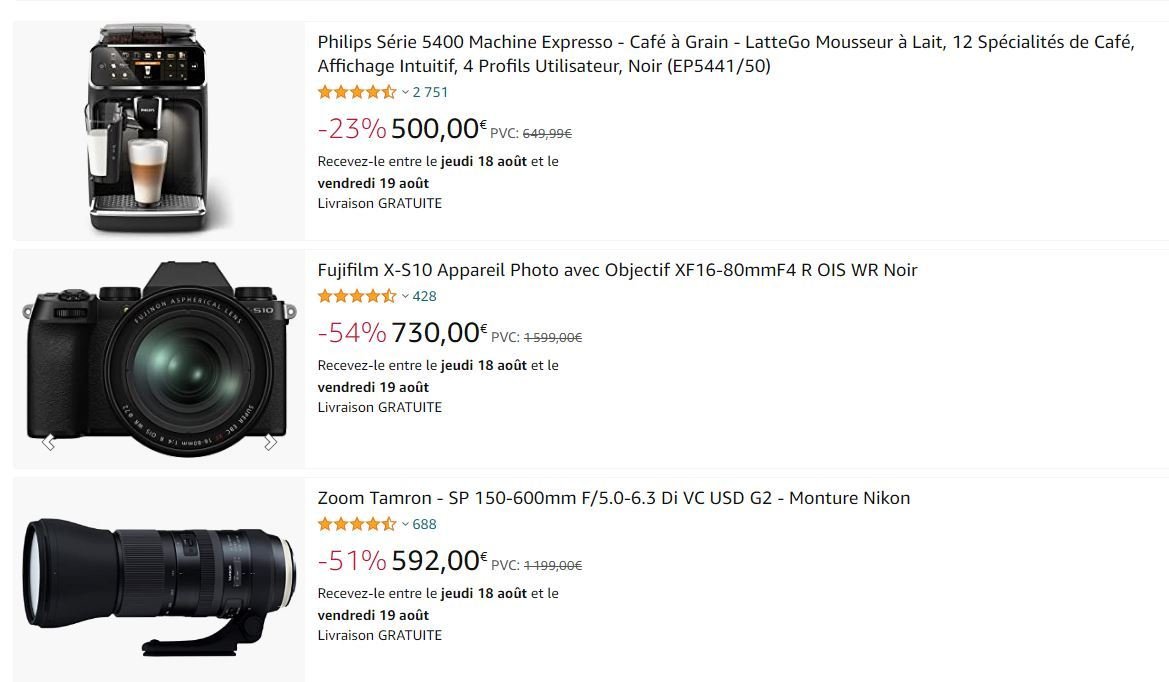The width and height of the screenshot is (1169, 682).
Task: Click the Philips star rating icons
Action: tap(357, 92)
